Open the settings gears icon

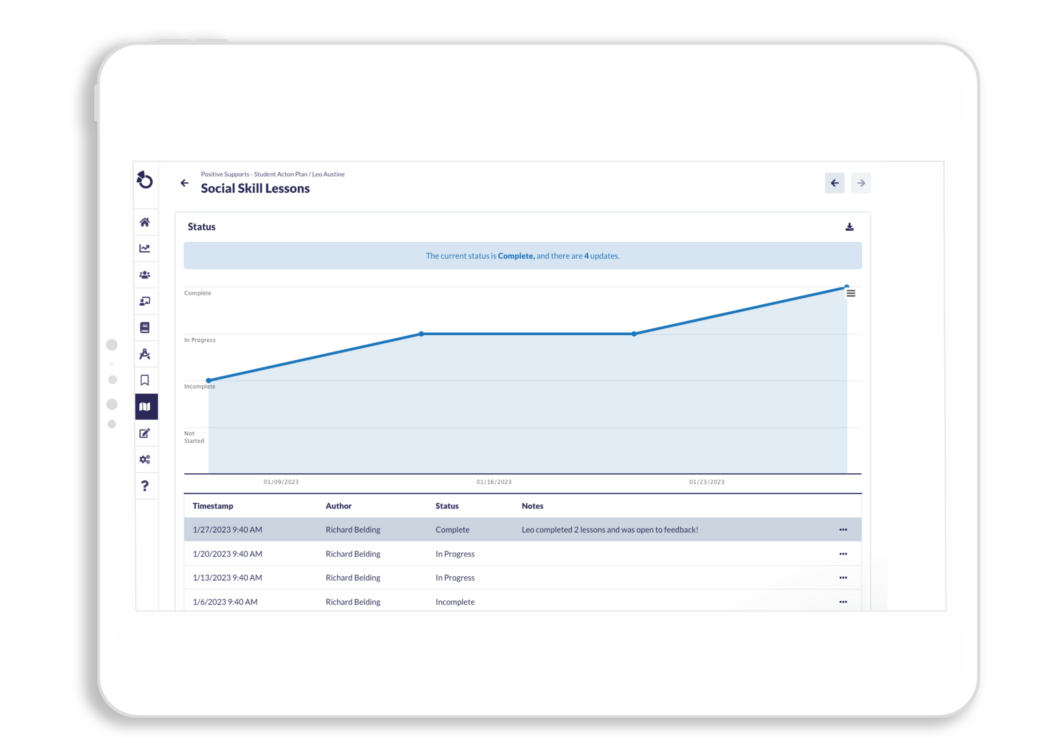click(145, 460)
